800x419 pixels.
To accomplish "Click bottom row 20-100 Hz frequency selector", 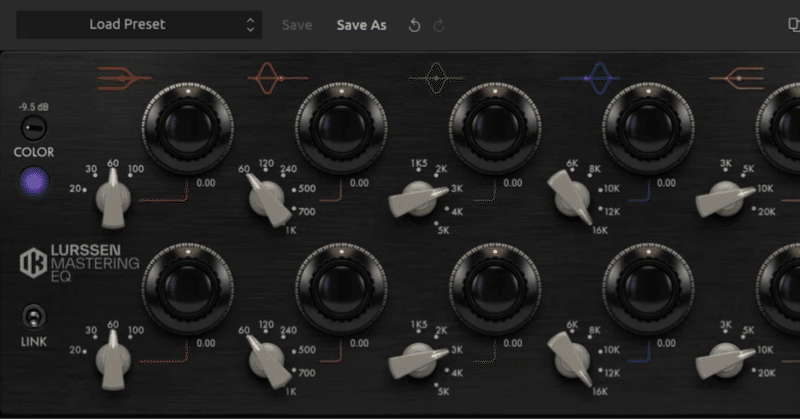I will tap(113, 360).
